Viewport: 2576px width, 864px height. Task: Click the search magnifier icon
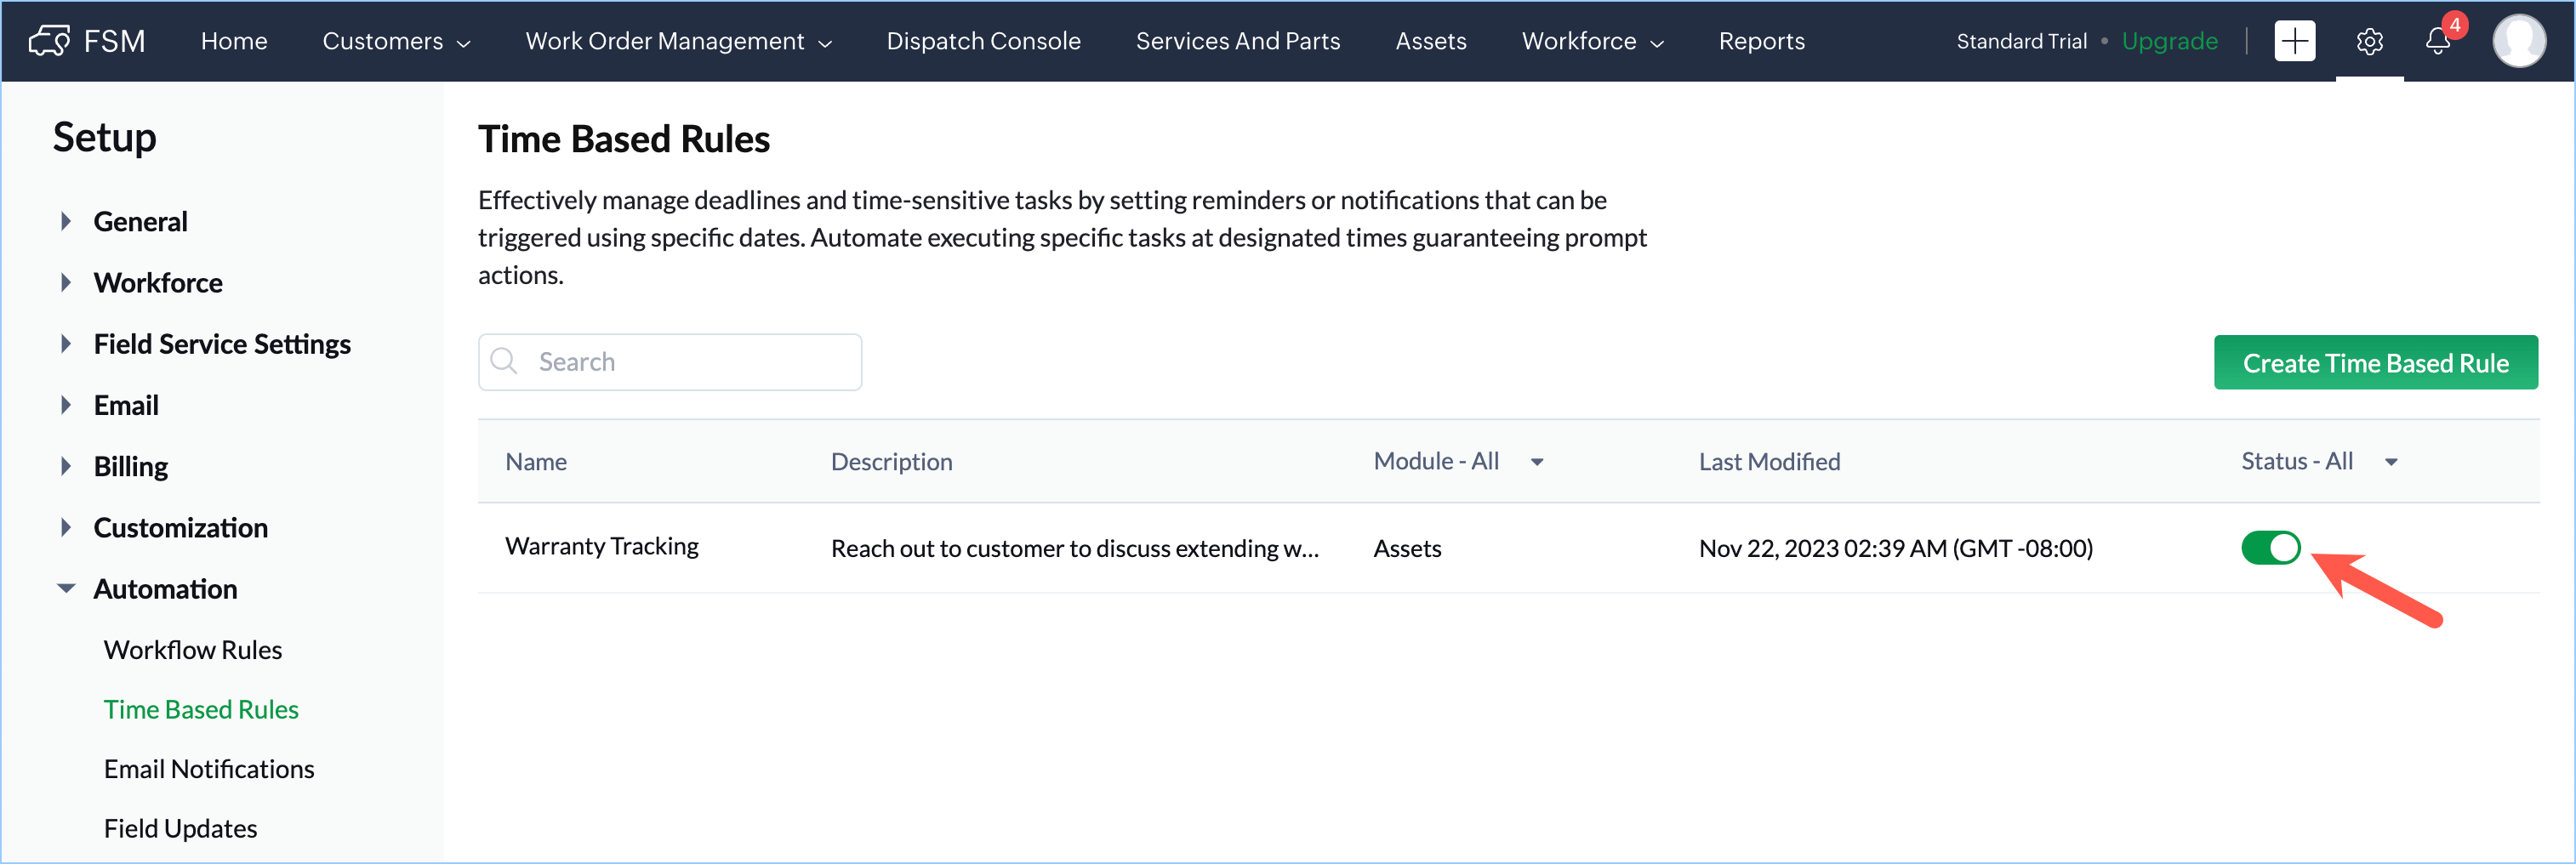505,361
